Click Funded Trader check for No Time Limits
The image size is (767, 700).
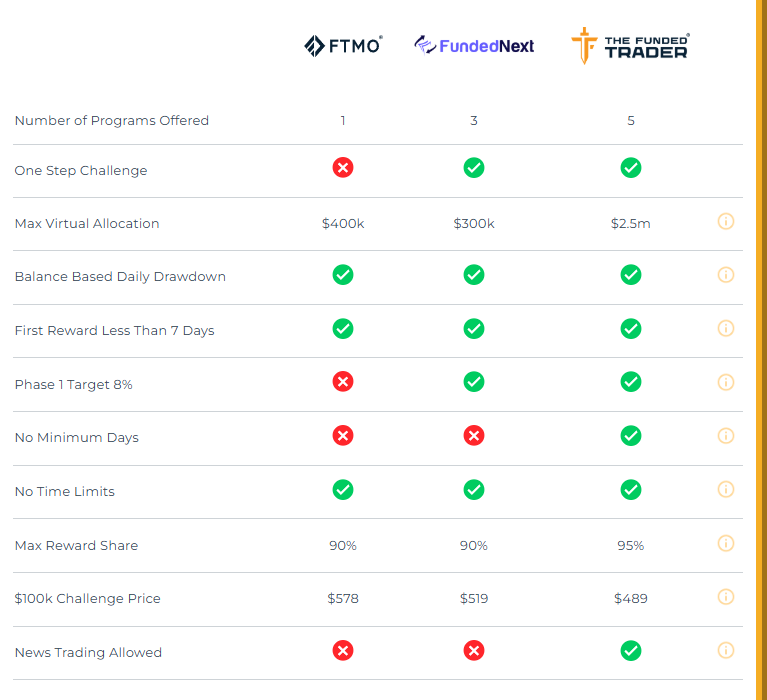(631, 490)
